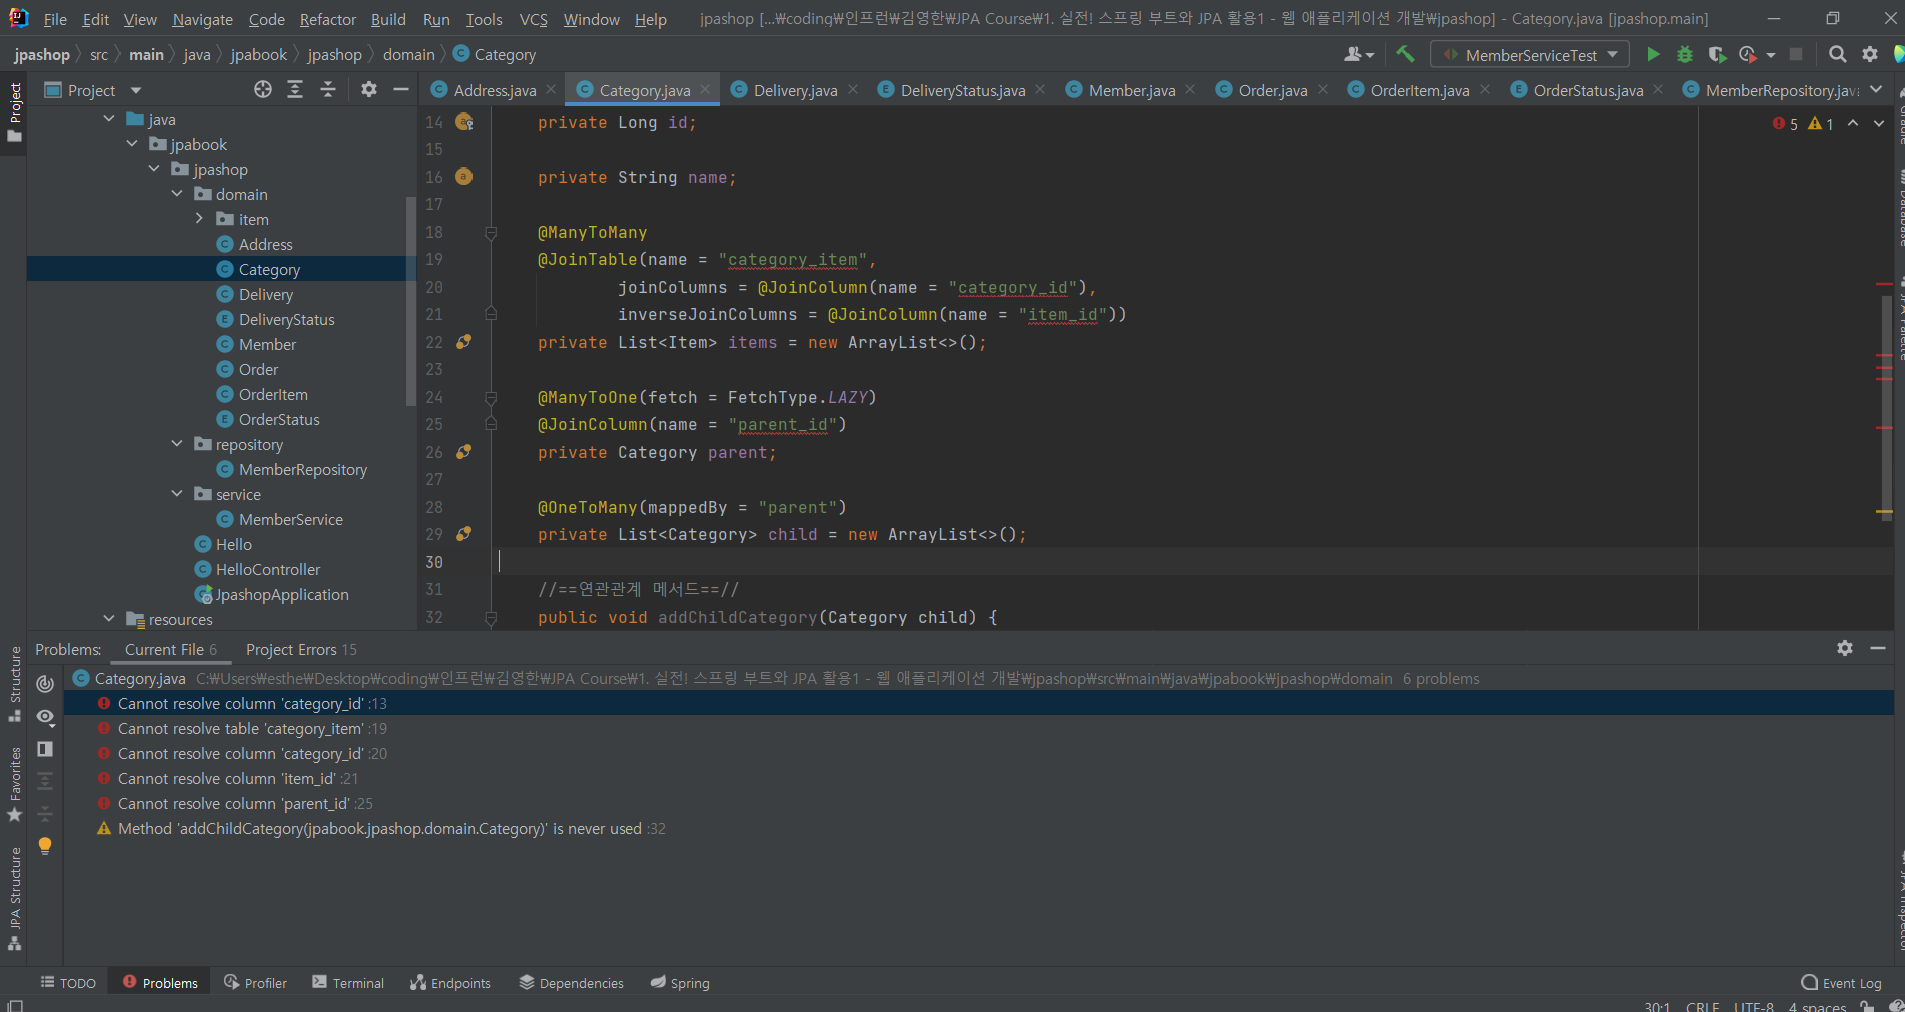Image resolution: width=1905 pixels, height=1012 pixels.
Task: Toggle the JPA Structure tool window button
Action: 14,900
